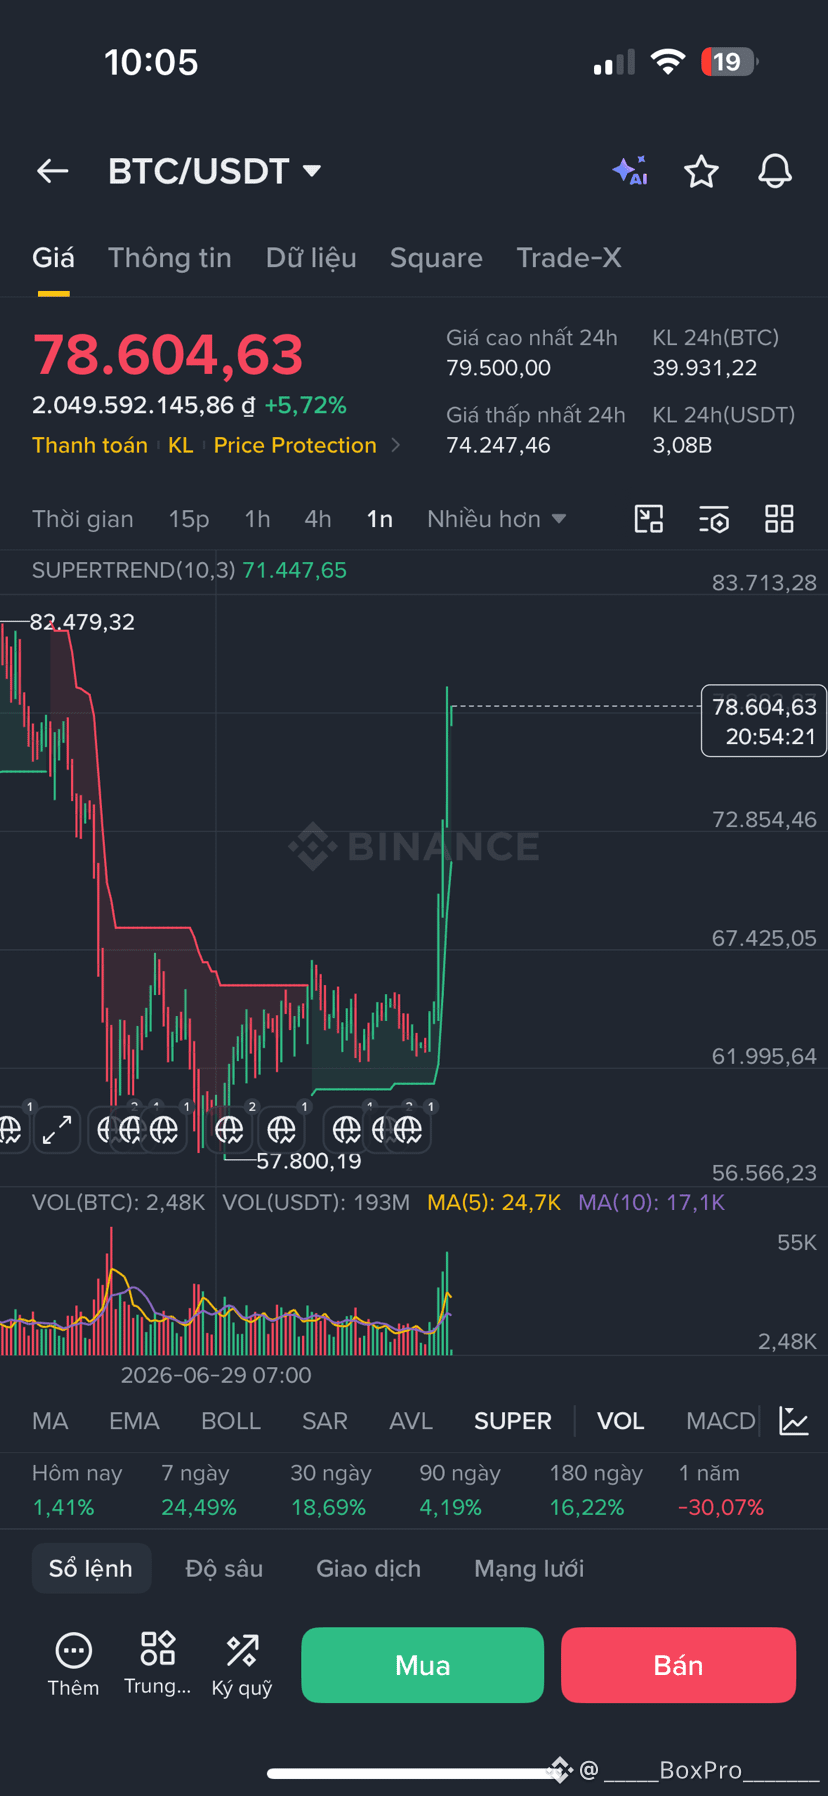This screenshot has width=828, height=1796.
Task: Toggle MA indicator
Action: [x=50, y=1421]
